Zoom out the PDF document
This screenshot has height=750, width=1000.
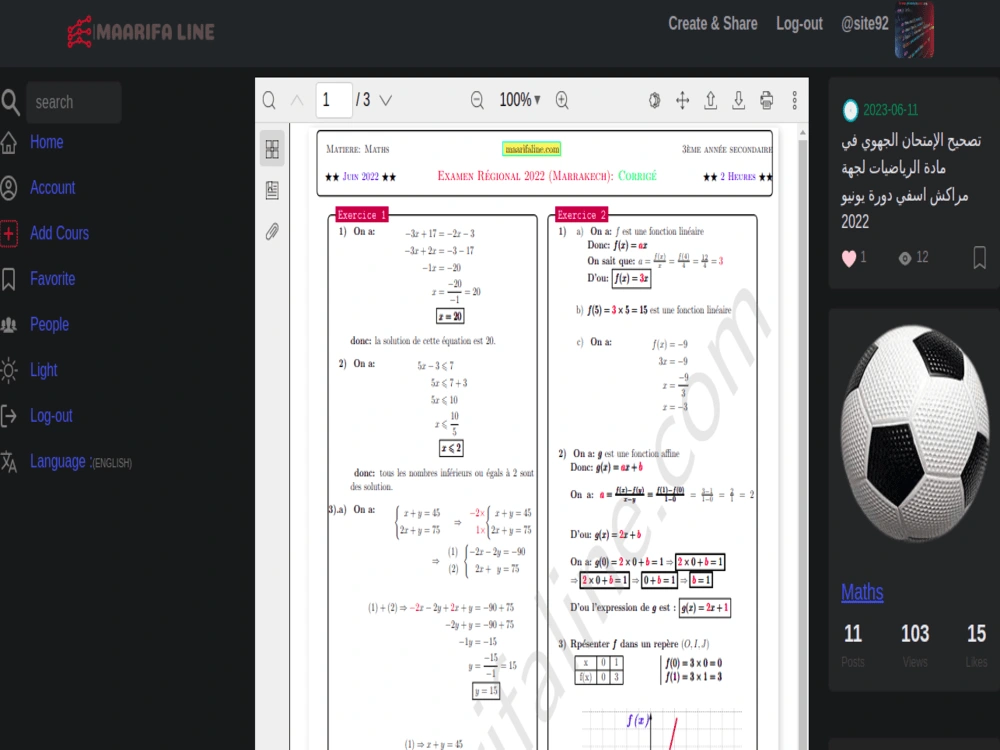point(477,100)
